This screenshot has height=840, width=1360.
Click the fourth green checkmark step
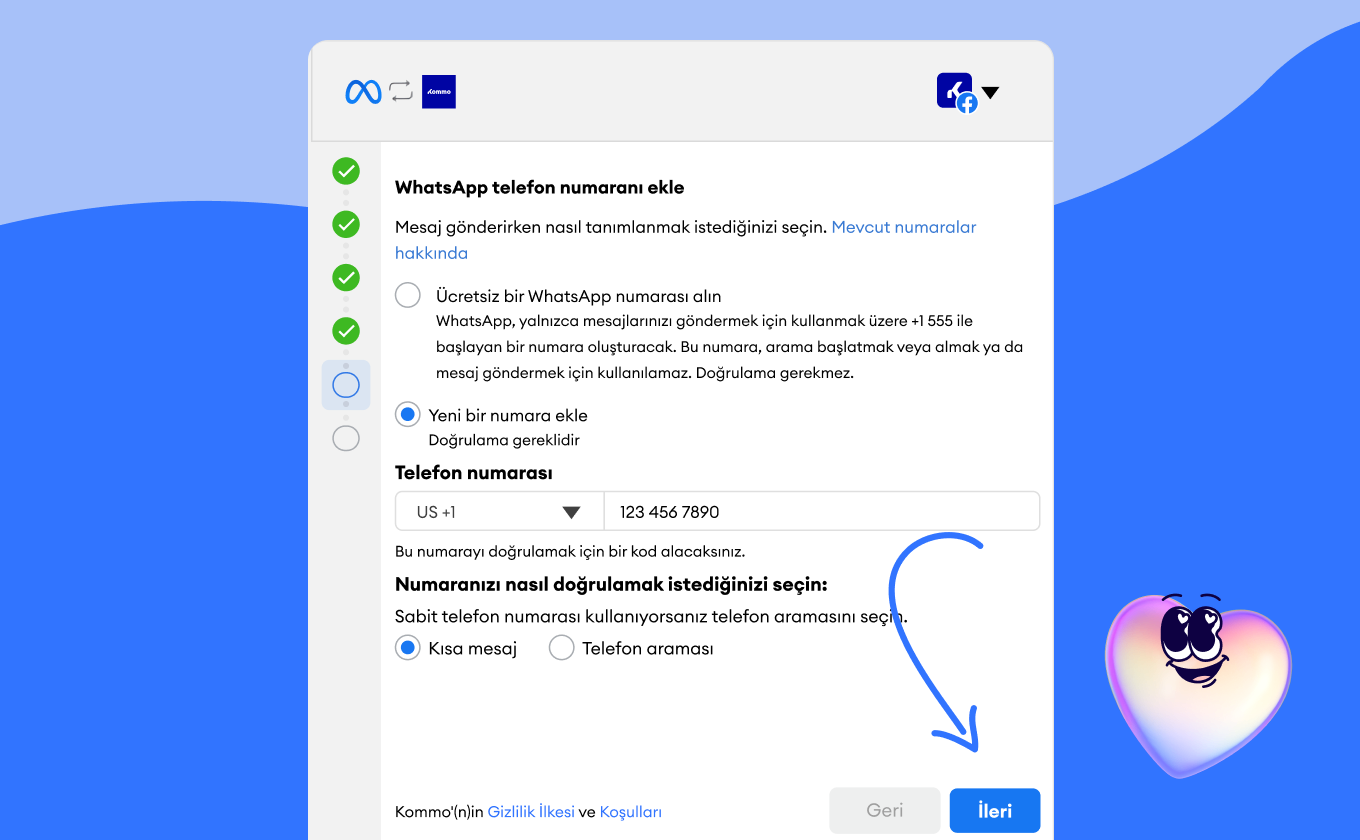(346, 330)
